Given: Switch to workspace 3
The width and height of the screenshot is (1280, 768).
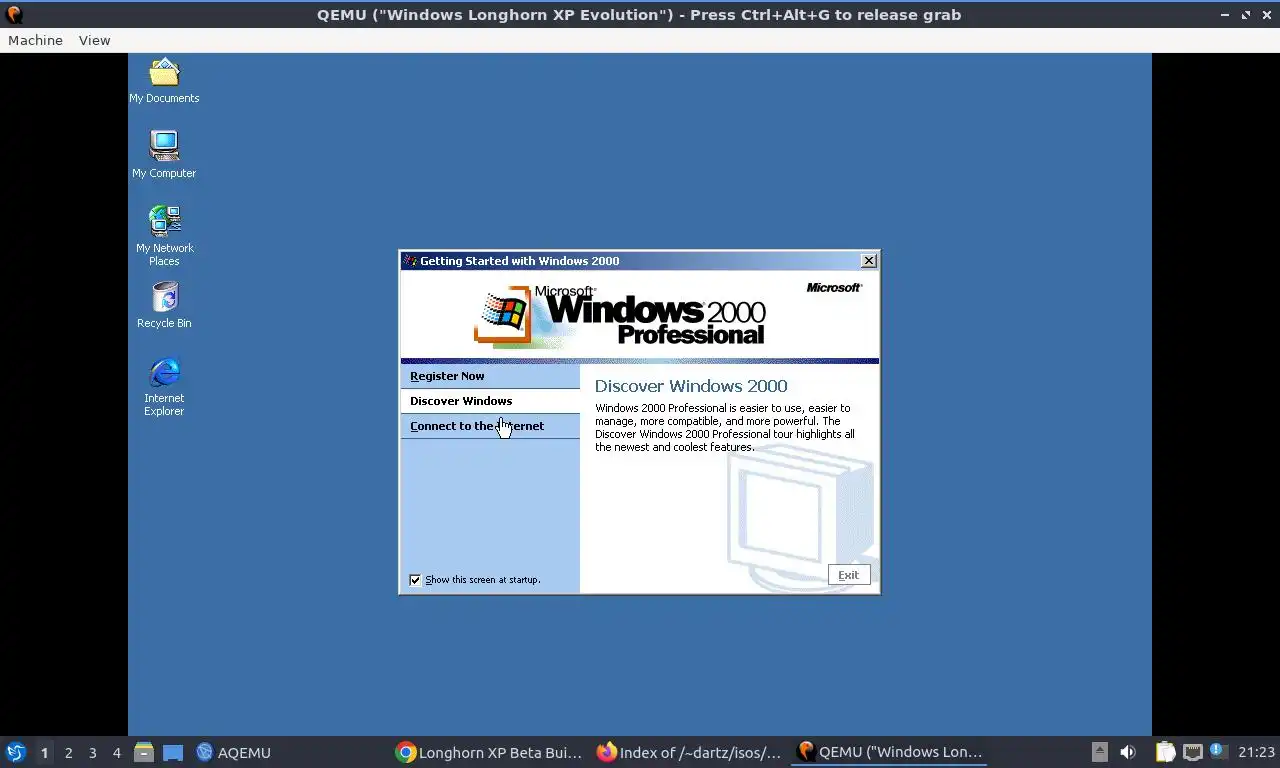Looking at the screenshot, I should [92, 752].
